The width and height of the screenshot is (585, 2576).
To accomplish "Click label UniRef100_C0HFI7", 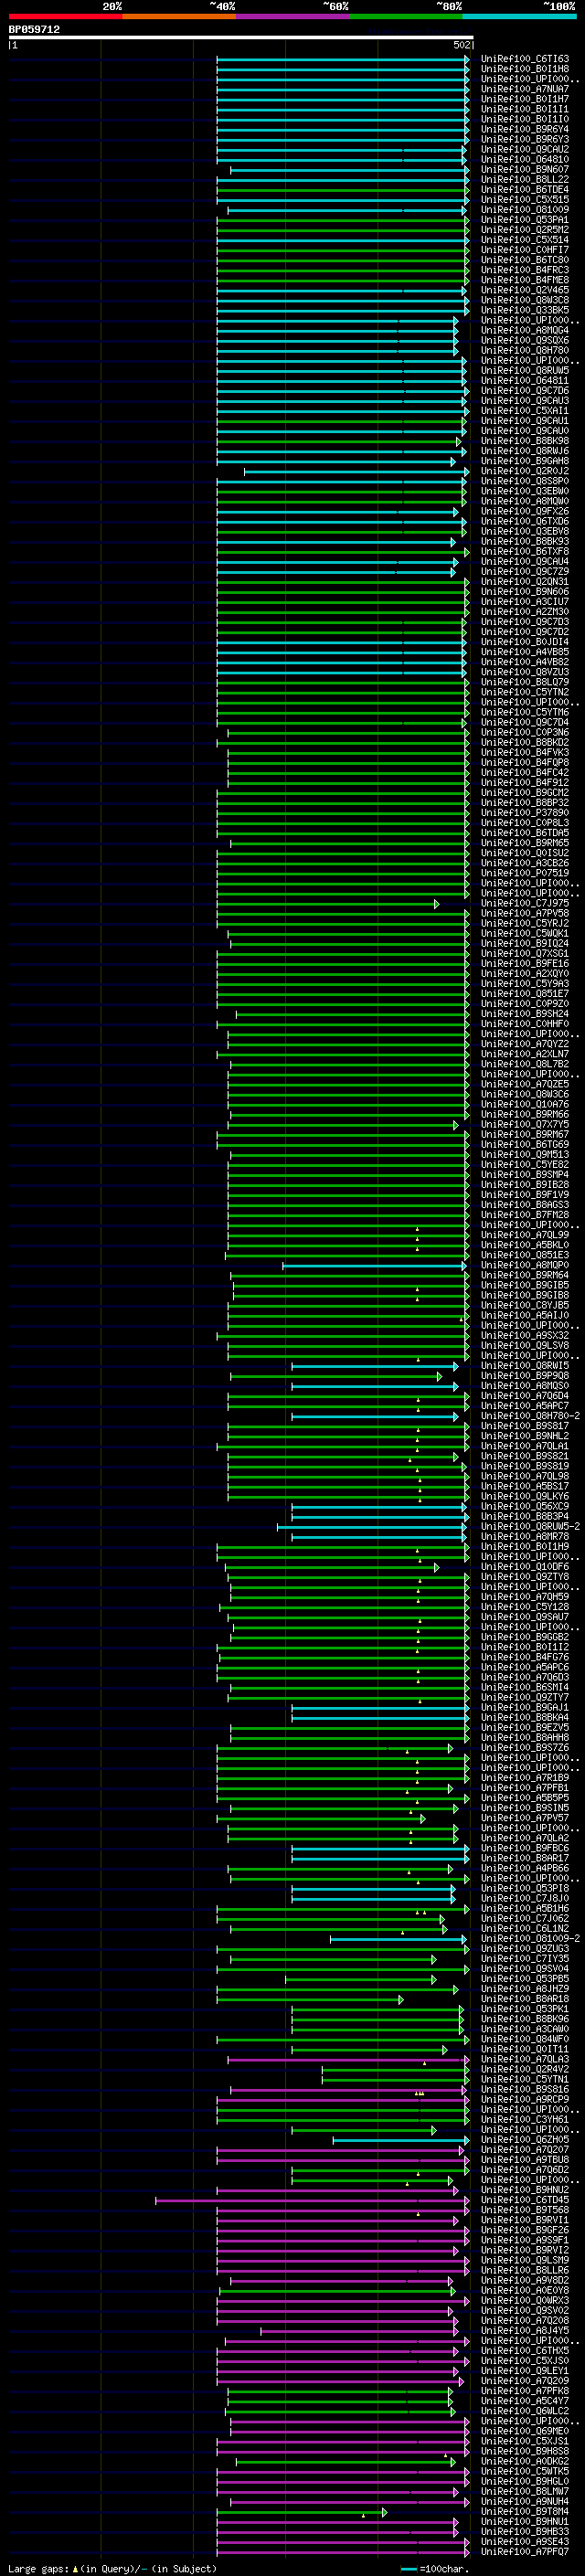I will coord(524,250).
